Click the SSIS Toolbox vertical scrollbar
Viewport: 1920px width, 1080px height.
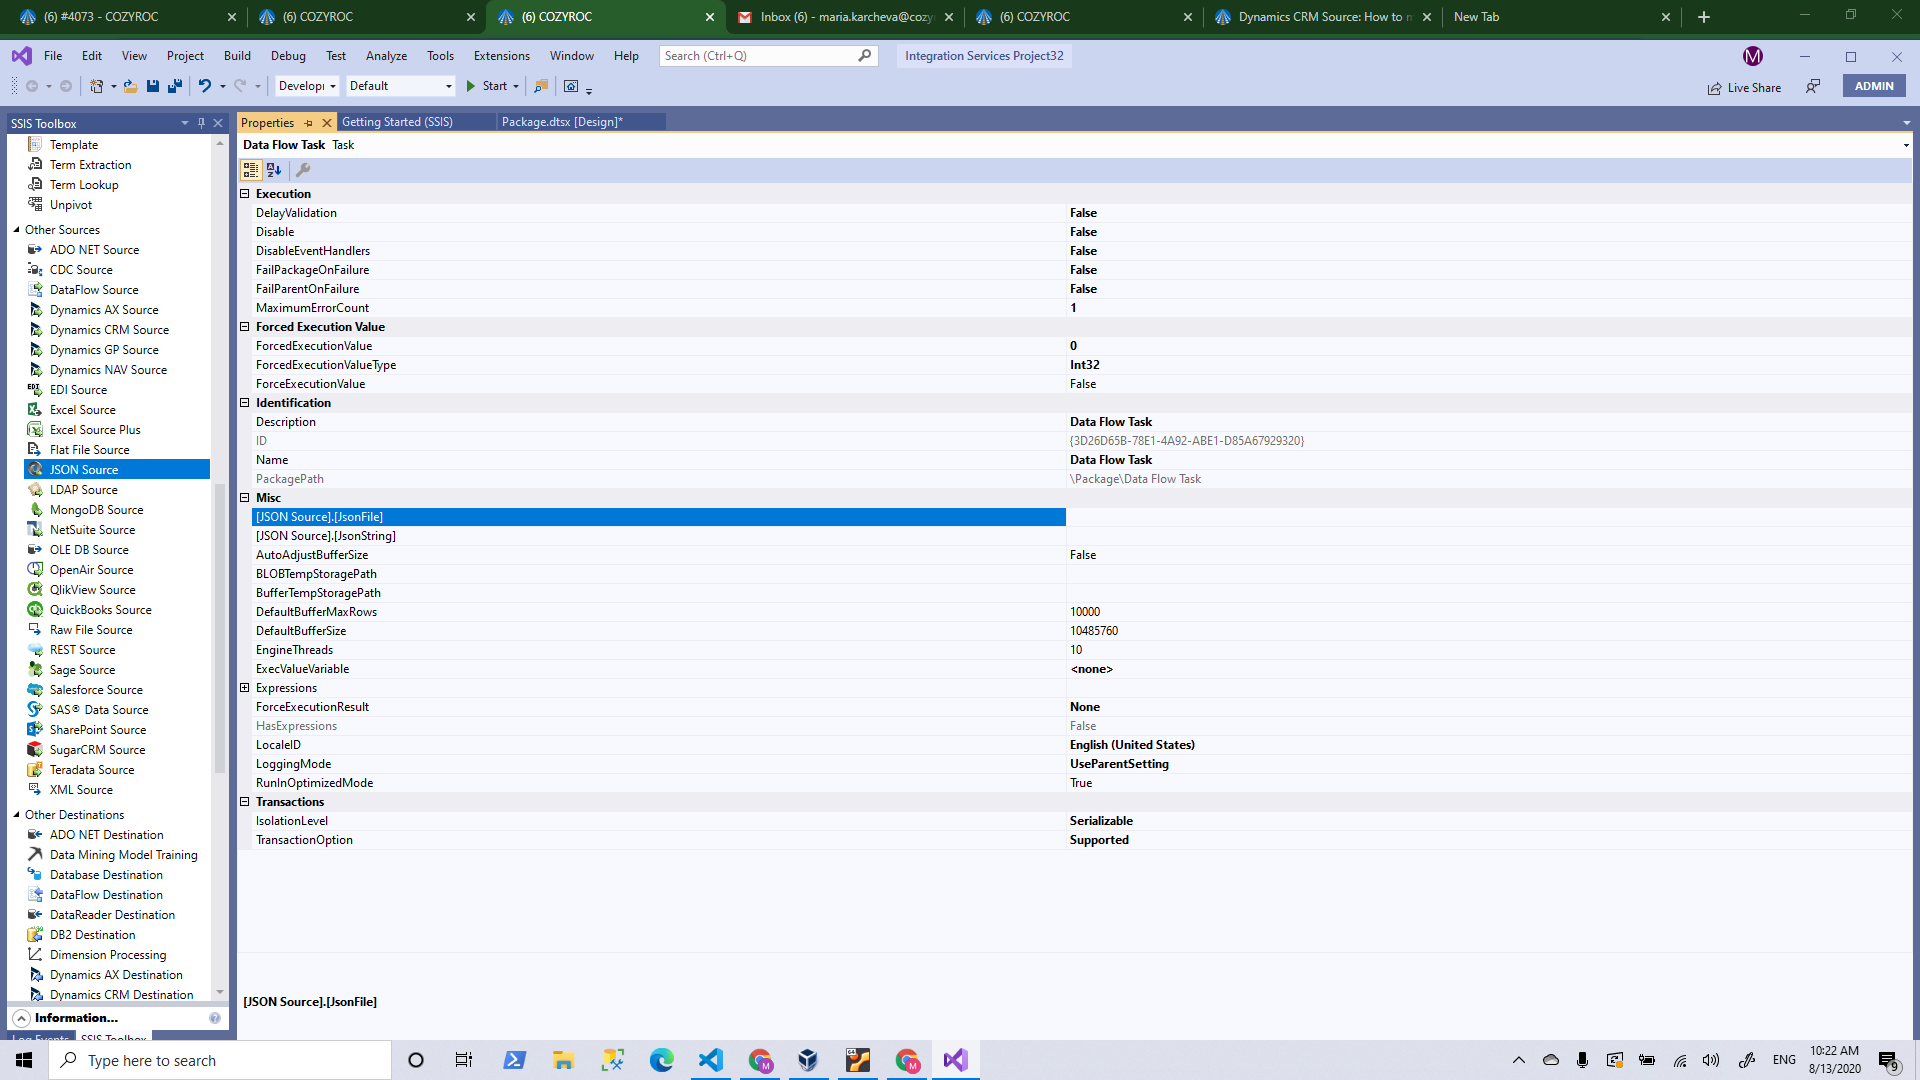(x=220, y=630)
